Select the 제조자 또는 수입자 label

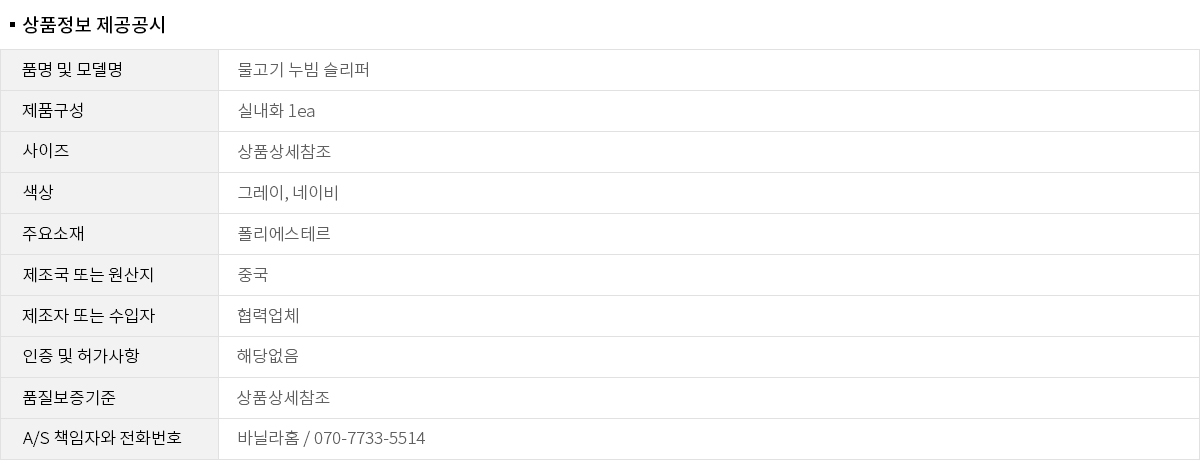pyautogui.click(x=88, y=316)
